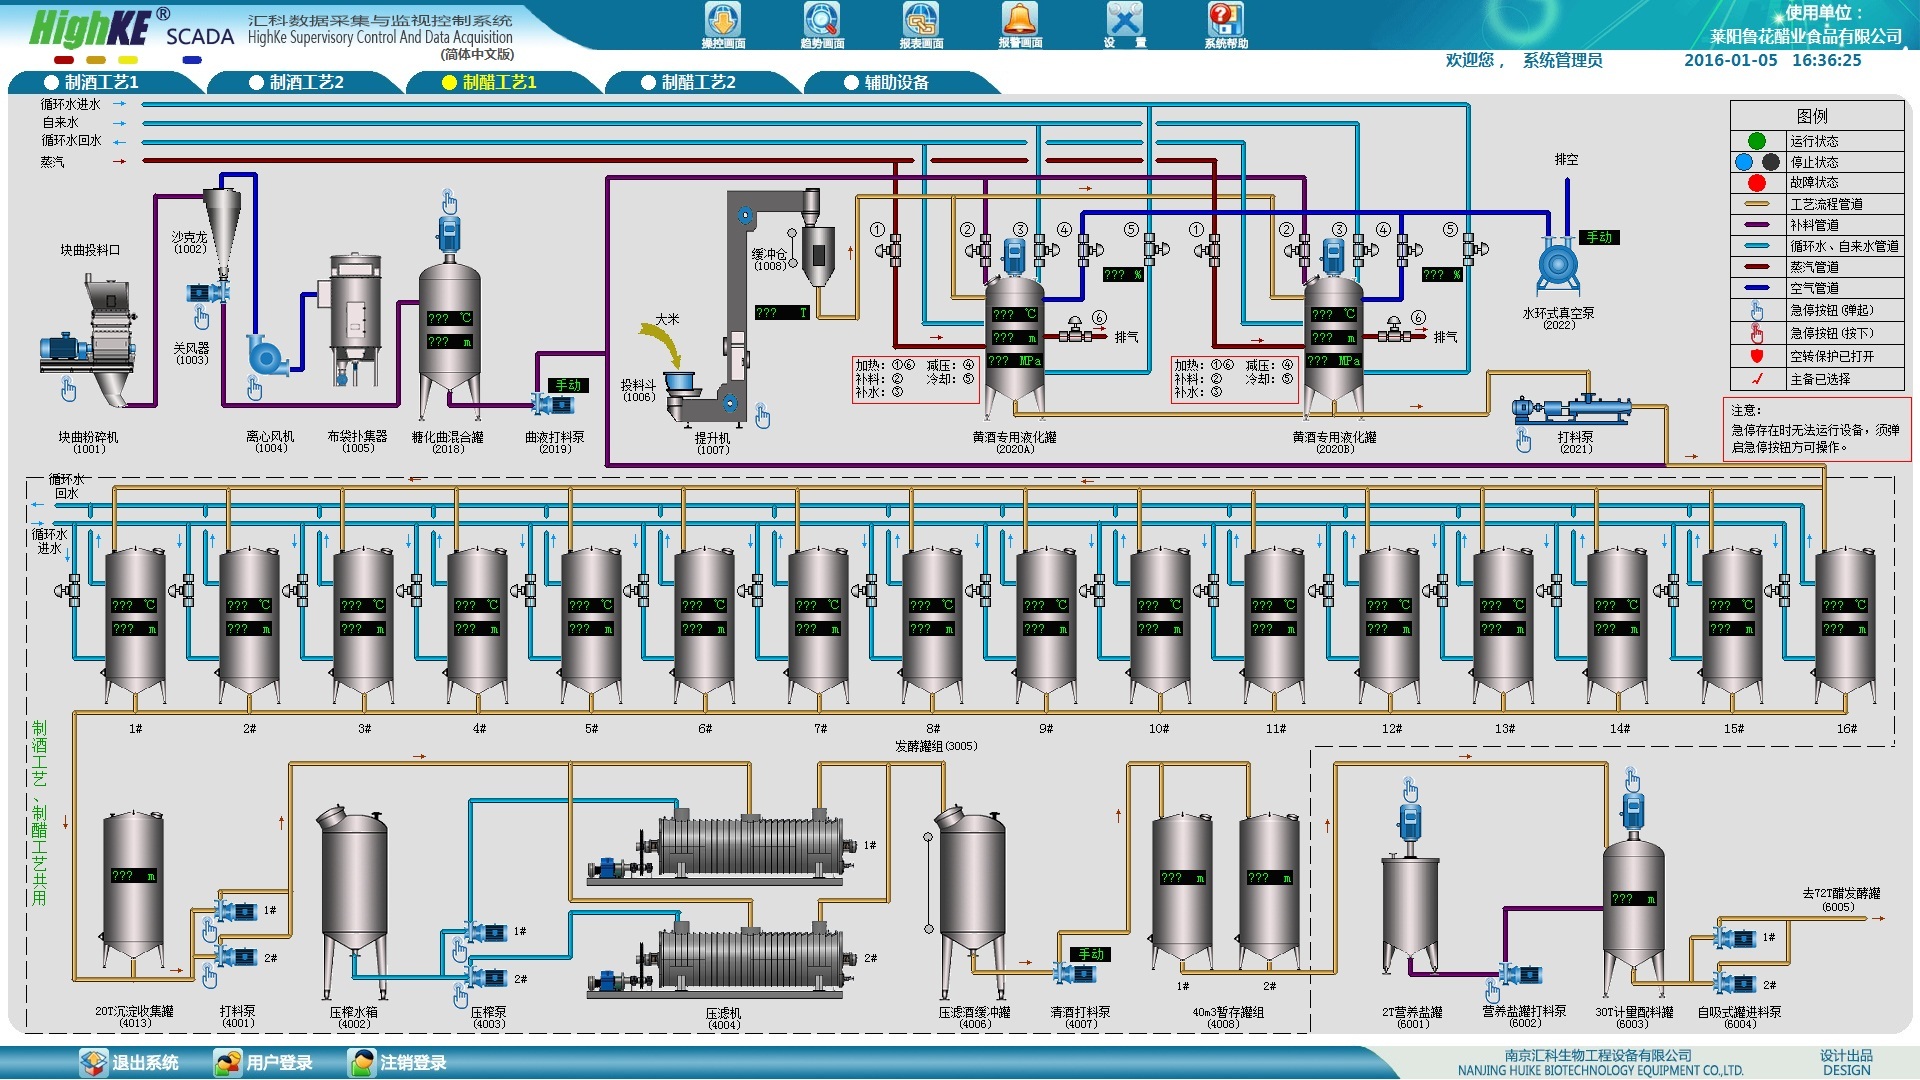Select the 打料泵 (2021) screw pump
The image size is (1920, 1080).
pyautogui.click(x=1571, y=407)
